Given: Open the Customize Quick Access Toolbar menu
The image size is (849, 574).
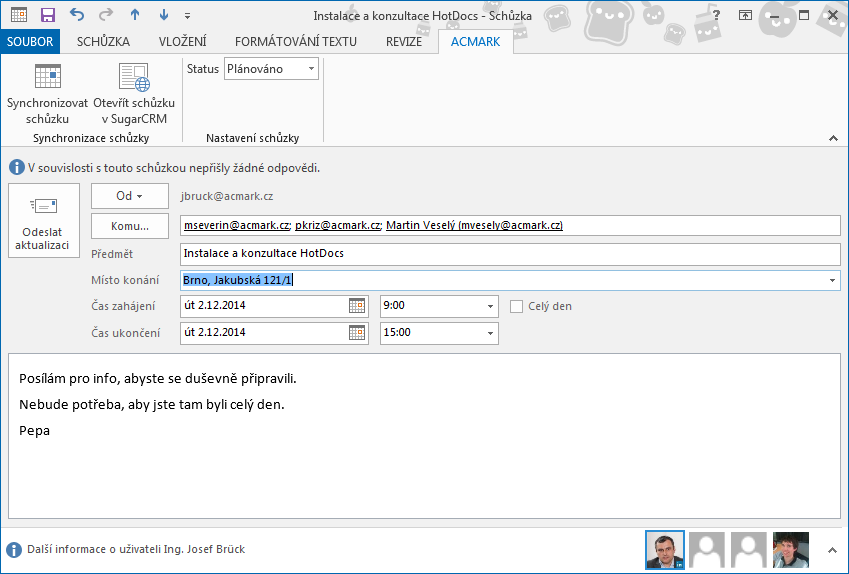Looking at the screenshot, I should pyautogui.click(x=187, y=16).
